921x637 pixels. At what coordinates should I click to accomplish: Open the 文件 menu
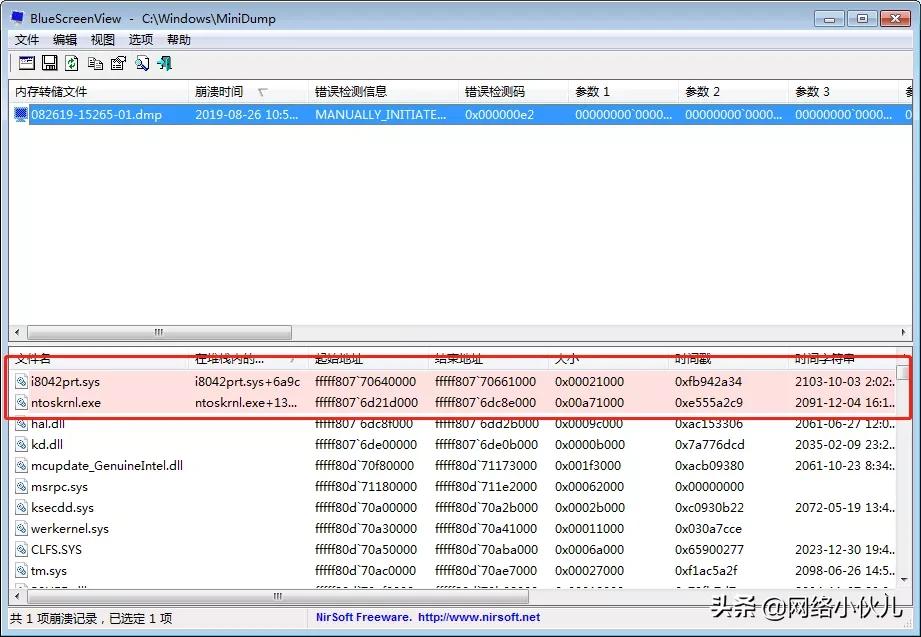coord(27,40)
